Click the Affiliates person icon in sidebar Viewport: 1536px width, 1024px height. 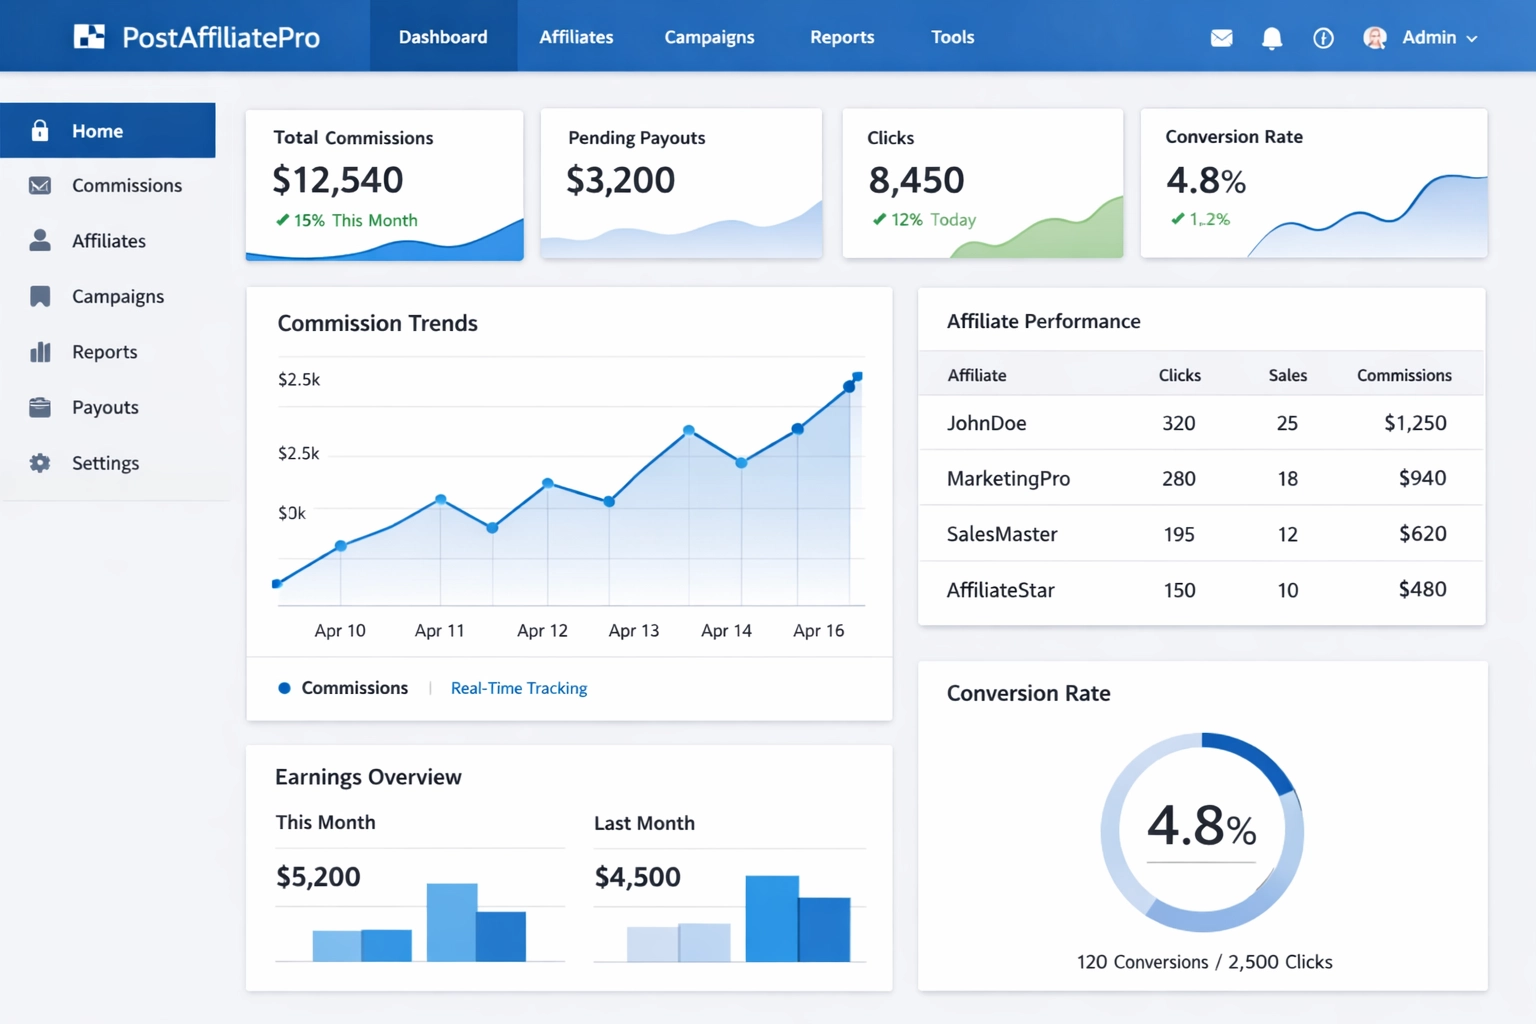39,240
